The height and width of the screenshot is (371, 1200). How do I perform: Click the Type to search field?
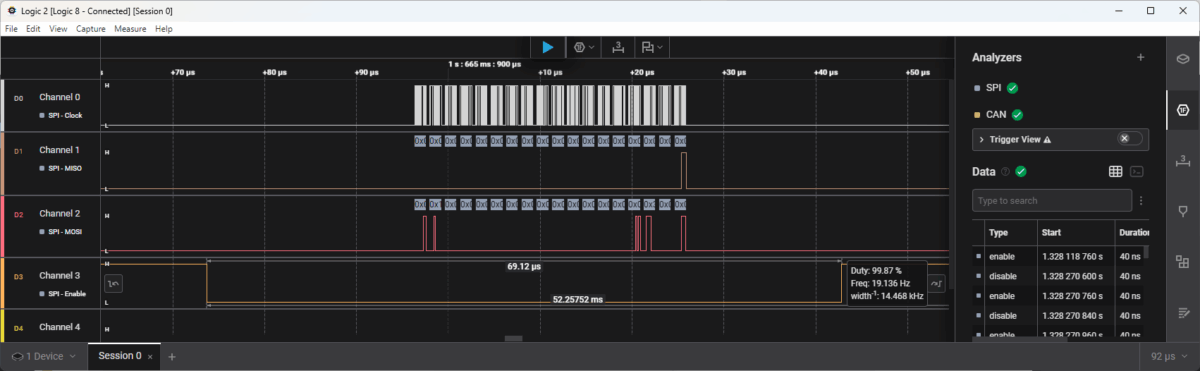(x=1051, y=201)
